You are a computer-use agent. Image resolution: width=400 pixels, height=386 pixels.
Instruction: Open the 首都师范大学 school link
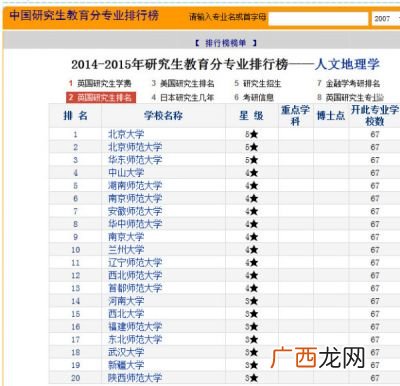(x=135, y=288)
